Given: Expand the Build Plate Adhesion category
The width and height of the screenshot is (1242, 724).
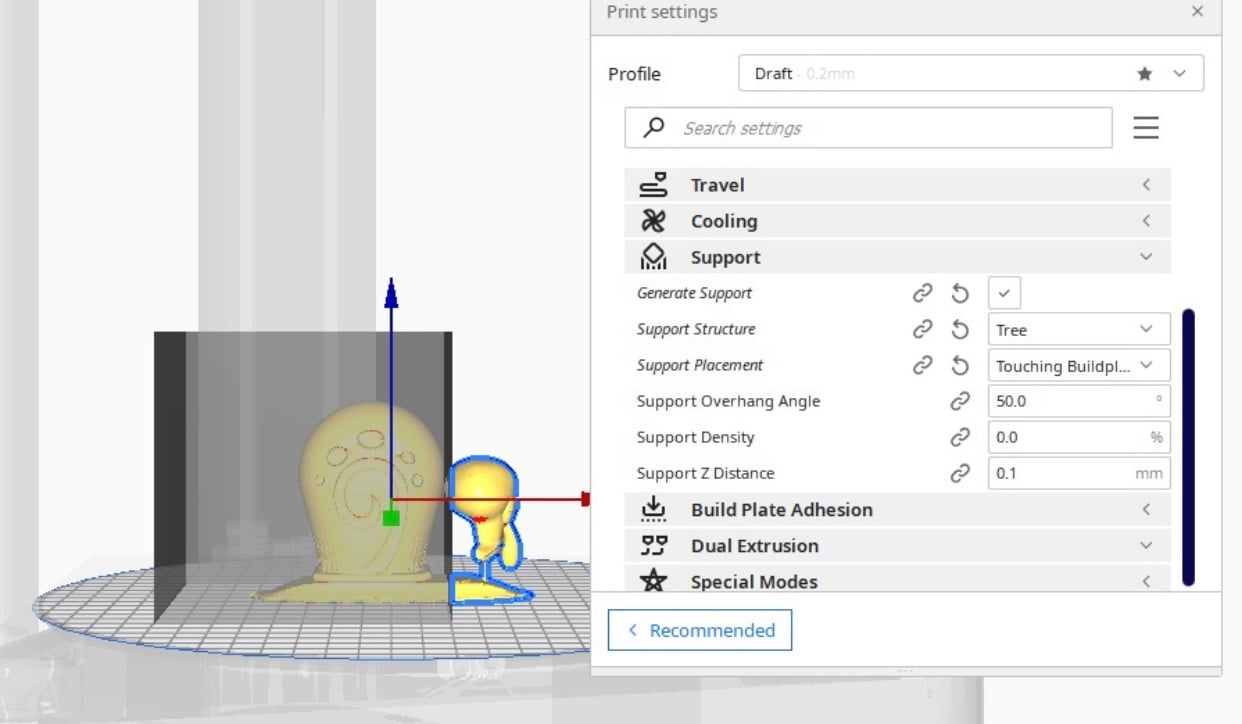Looking at the screenshot, I should (x=898, y=510).
